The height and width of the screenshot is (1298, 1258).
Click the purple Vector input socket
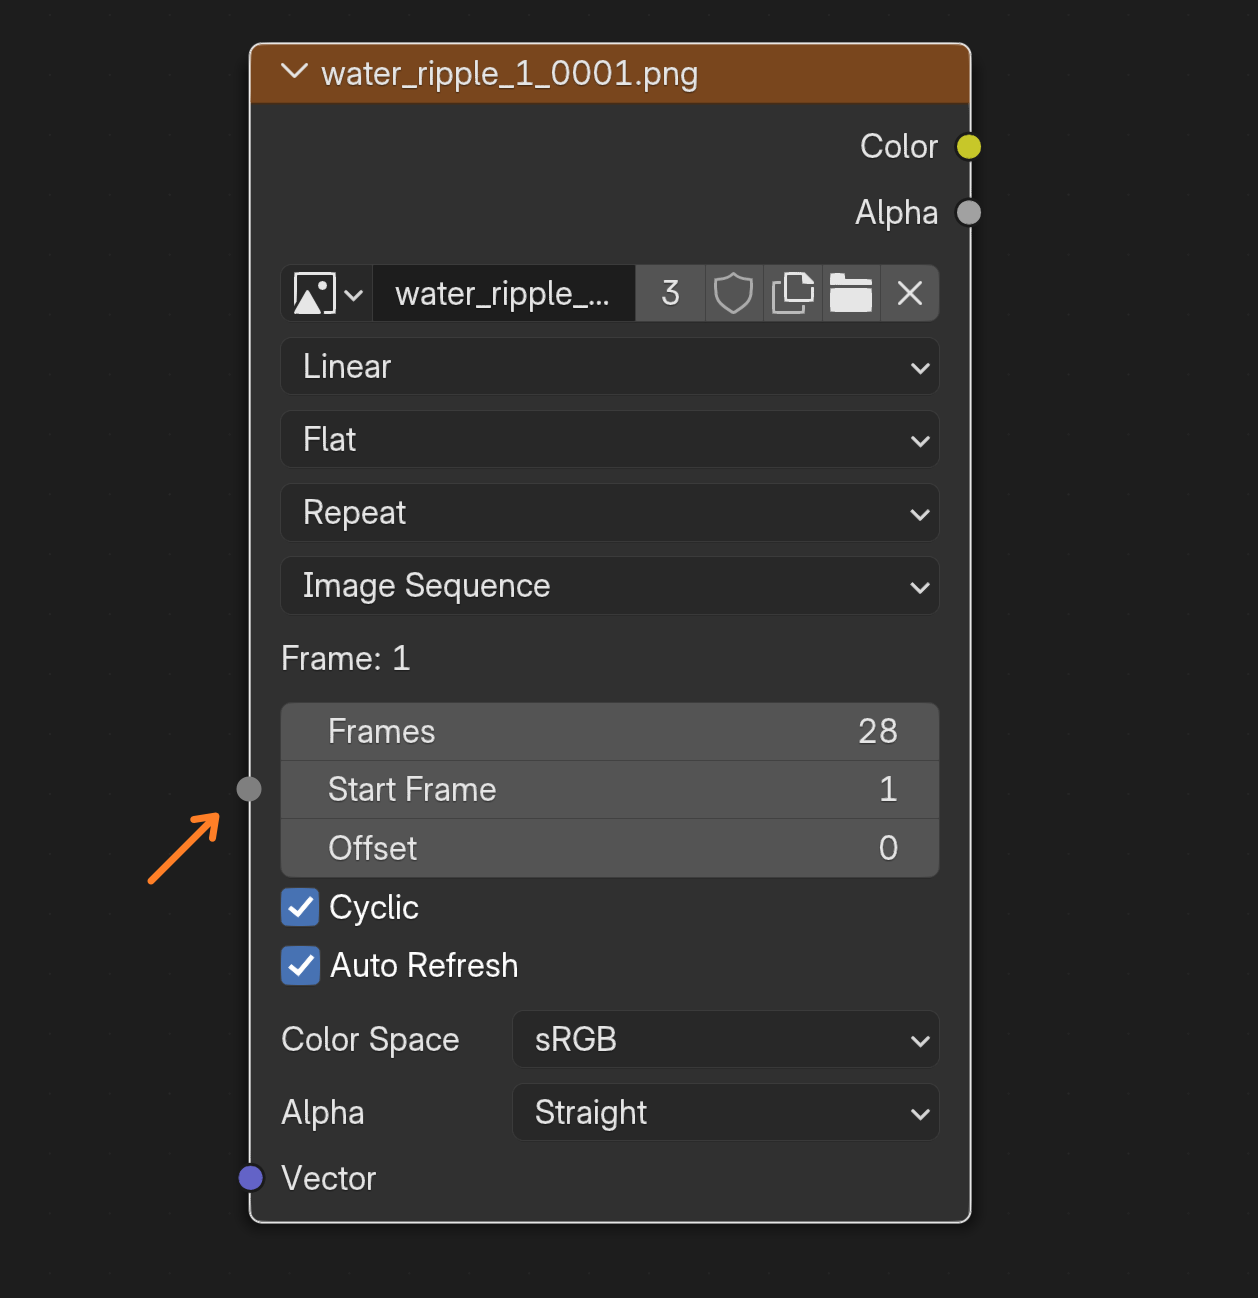tap(251, 1178)
